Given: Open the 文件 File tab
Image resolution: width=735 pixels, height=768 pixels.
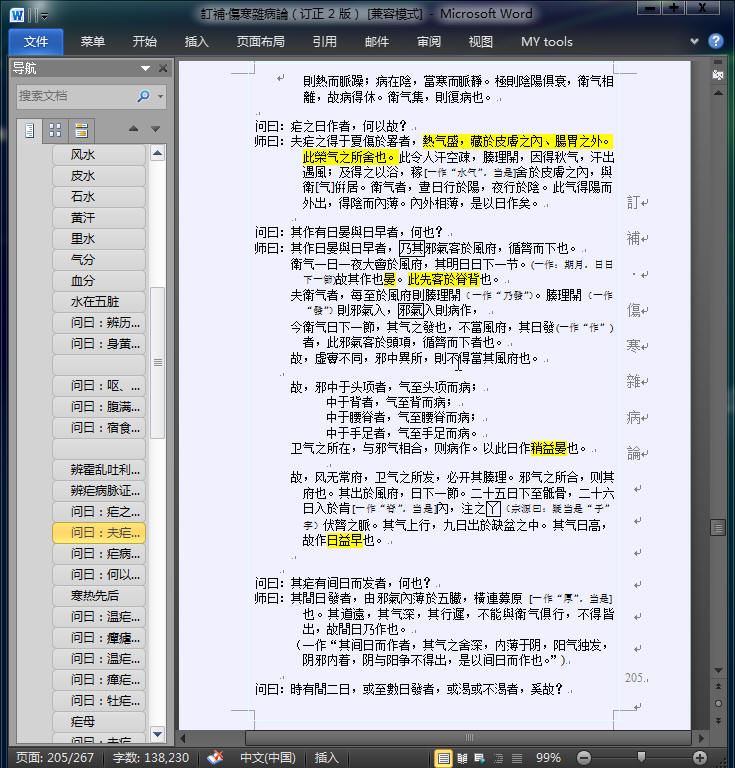Looking at the screenshot, I should tap(36, 42).
